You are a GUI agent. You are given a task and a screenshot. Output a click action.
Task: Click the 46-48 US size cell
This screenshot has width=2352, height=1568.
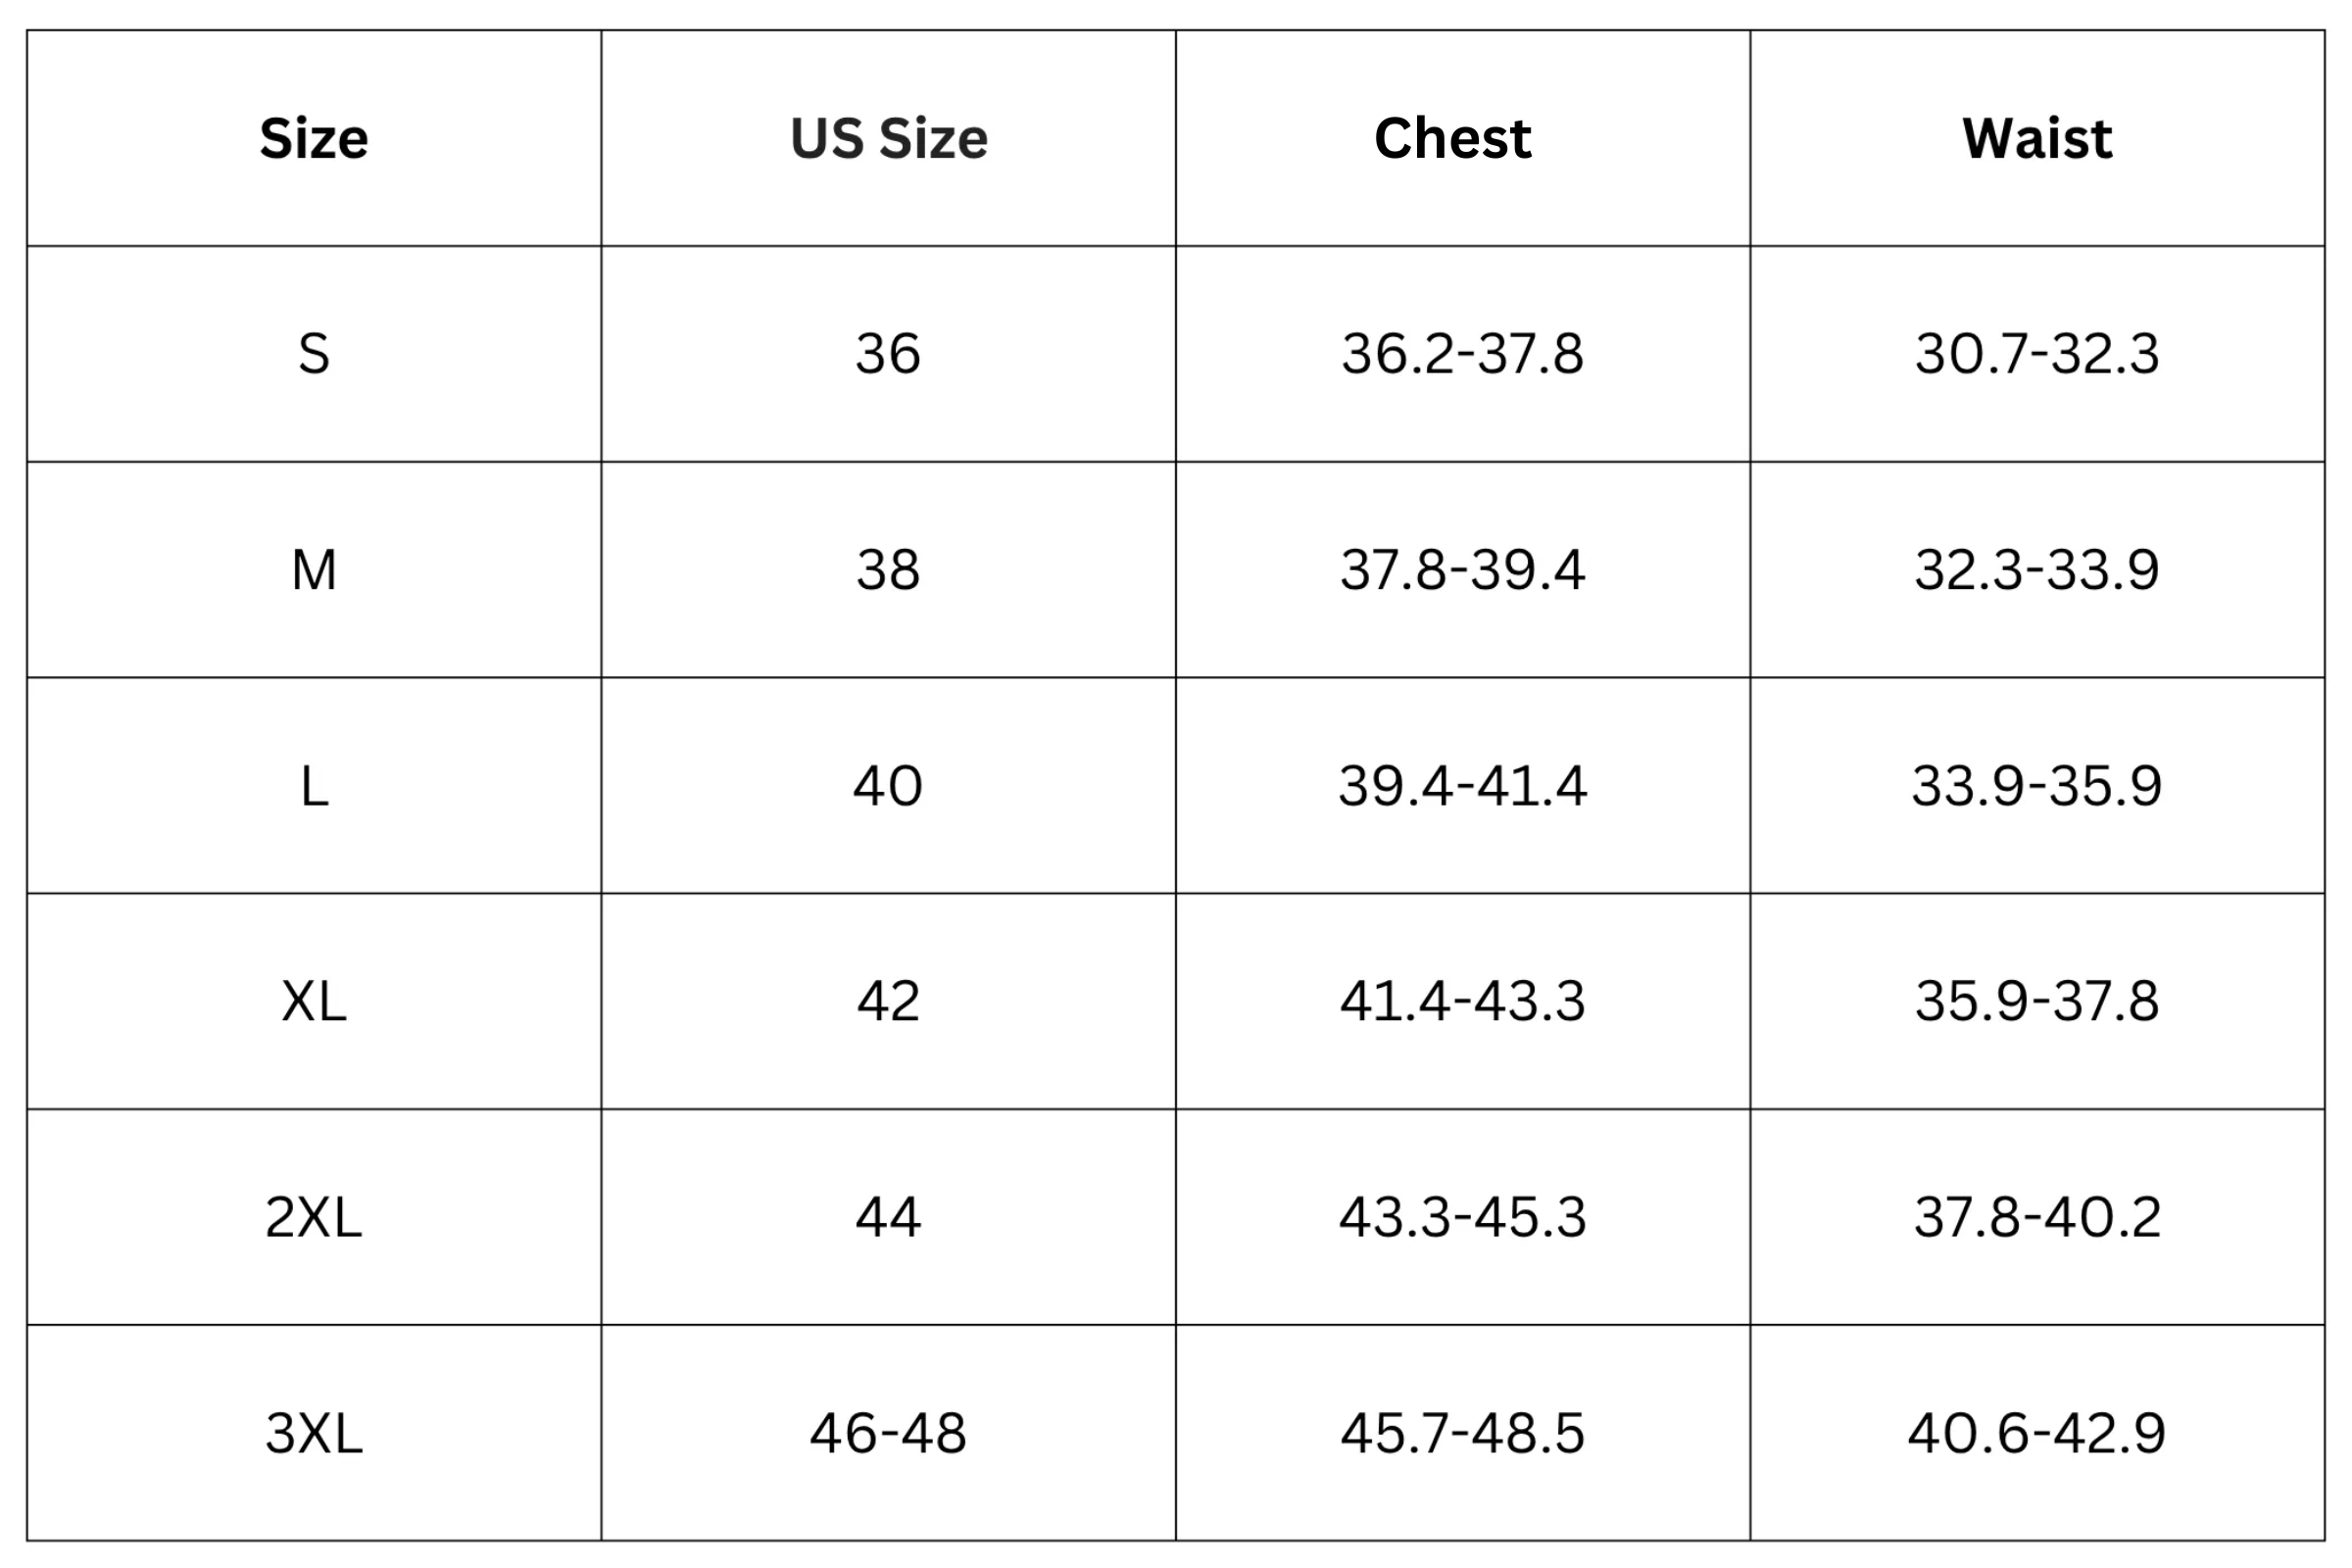tap(888, 1433)
